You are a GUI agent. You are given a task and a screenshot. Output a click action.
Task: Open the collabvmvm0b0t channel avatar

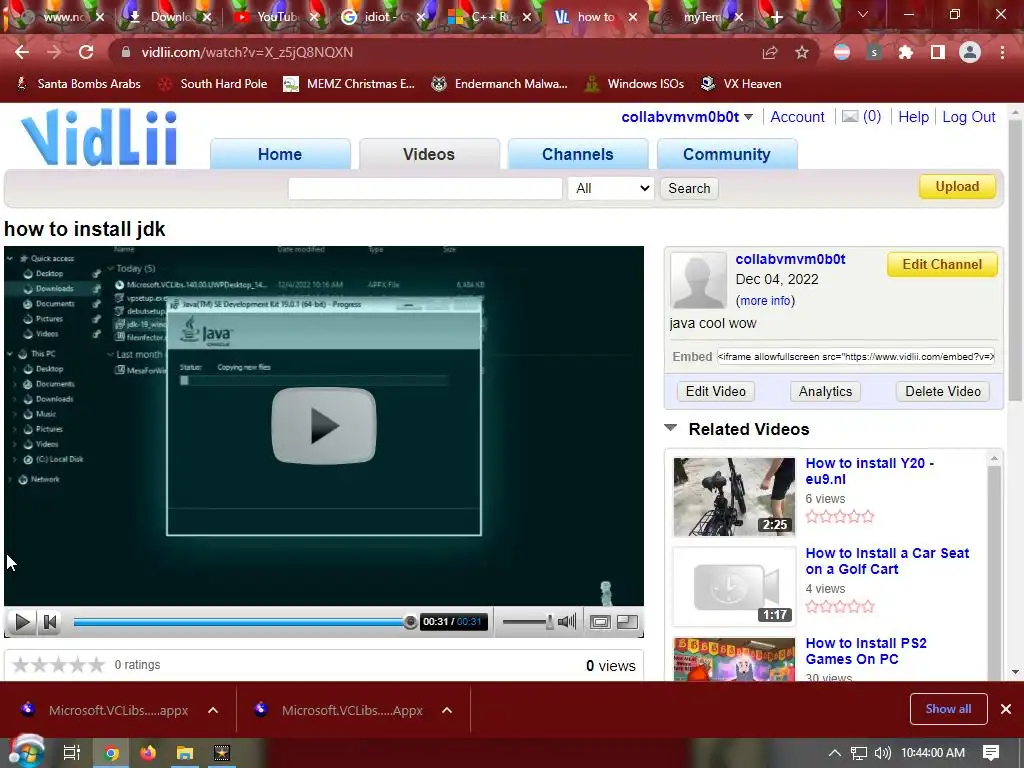[x=698, y=281]
